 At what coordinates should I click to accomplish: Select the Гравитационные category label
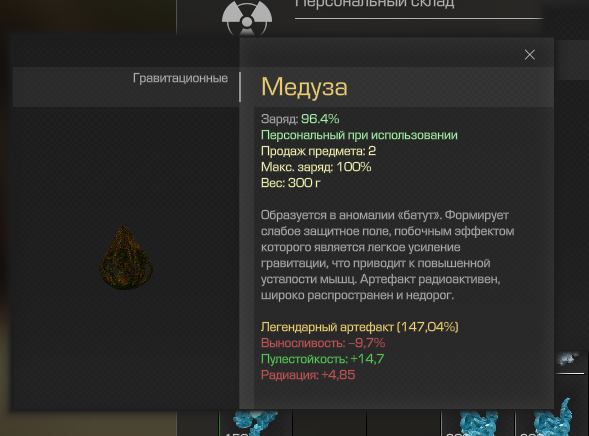[x=180, y=78]
